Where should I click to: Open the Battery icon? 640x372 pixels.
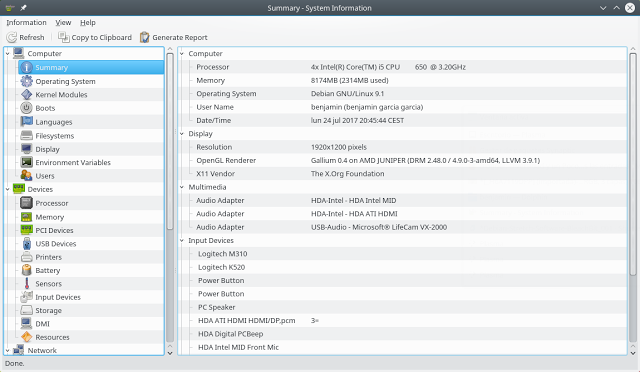[27, 270]
